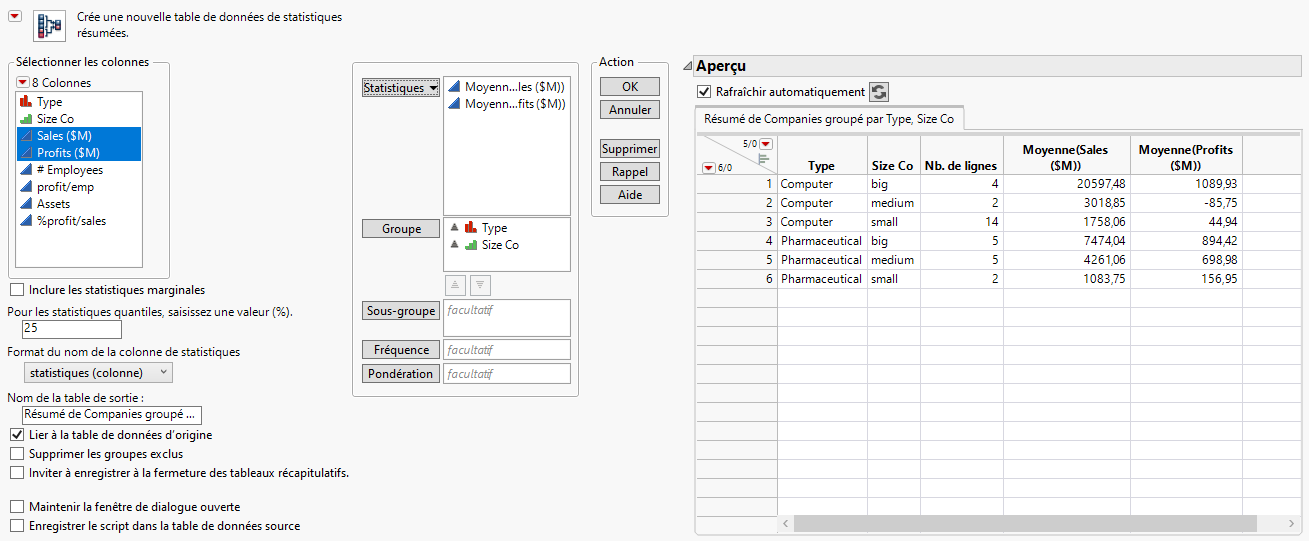Image resolution: width=1309 pixels, height=541 pixels.
Task: Check Inviter à enregistrer à la fermeture
Action: 17,473
